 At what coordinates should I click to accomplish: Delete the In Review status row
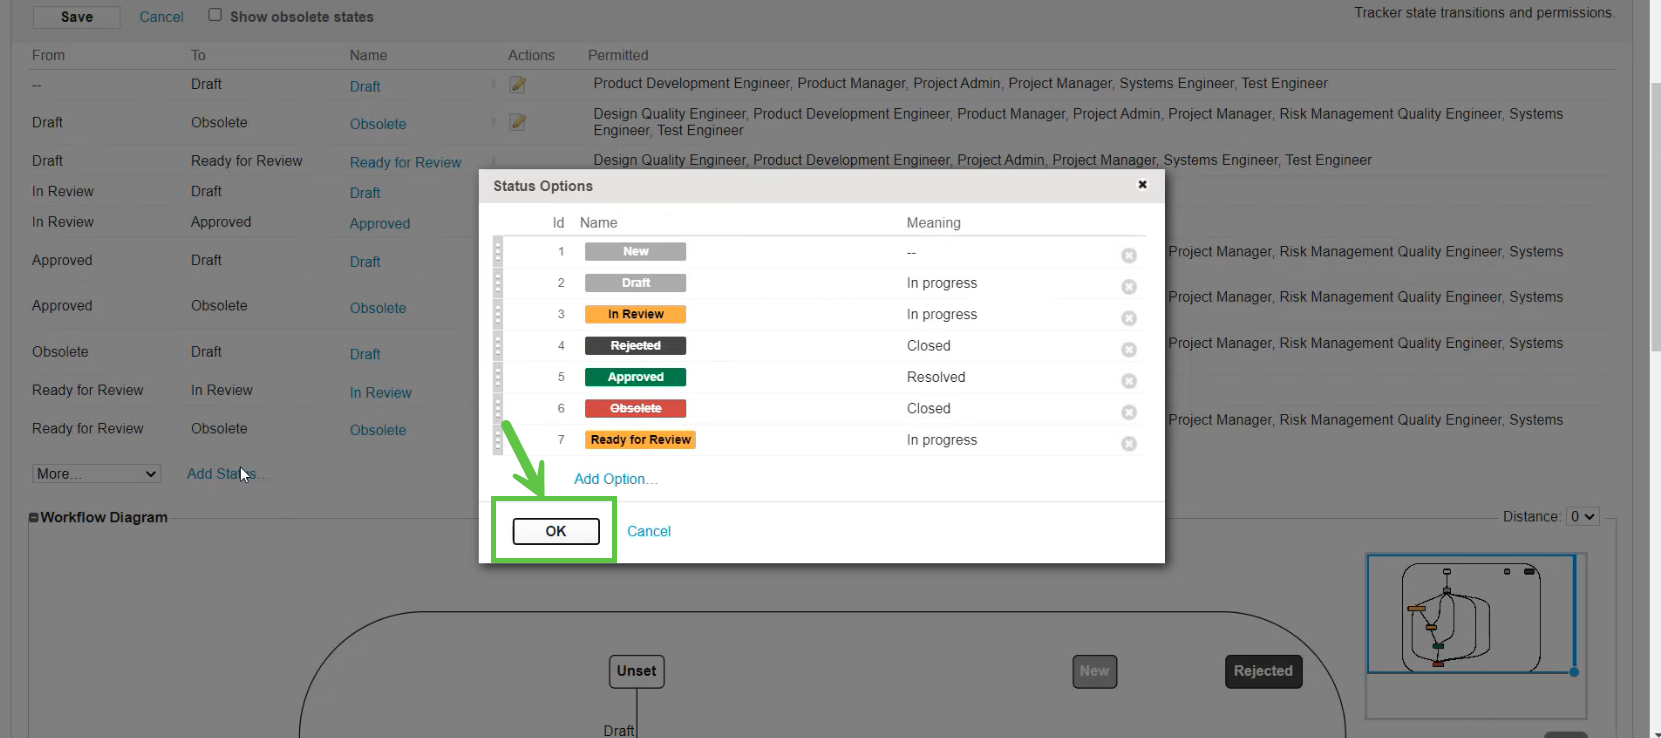click(x=1128, y=318)
